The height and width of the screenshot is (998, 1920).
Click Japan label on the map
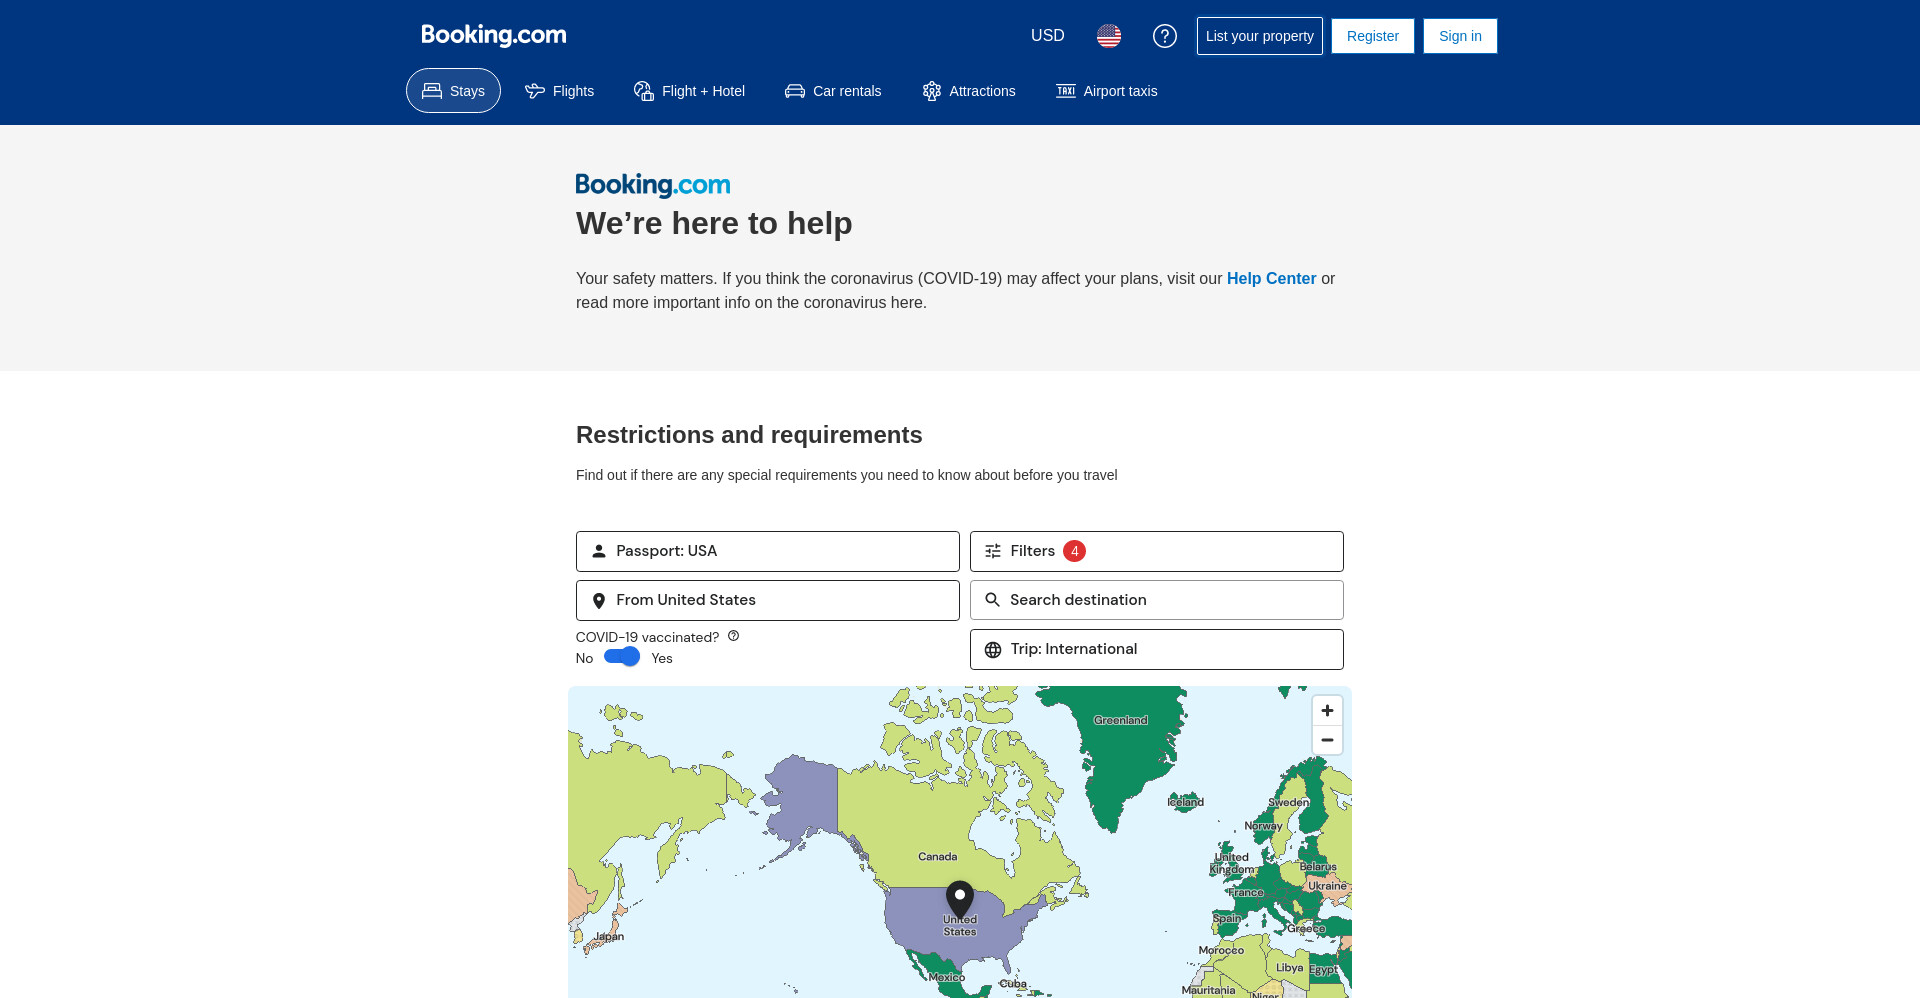pos(609,937)
